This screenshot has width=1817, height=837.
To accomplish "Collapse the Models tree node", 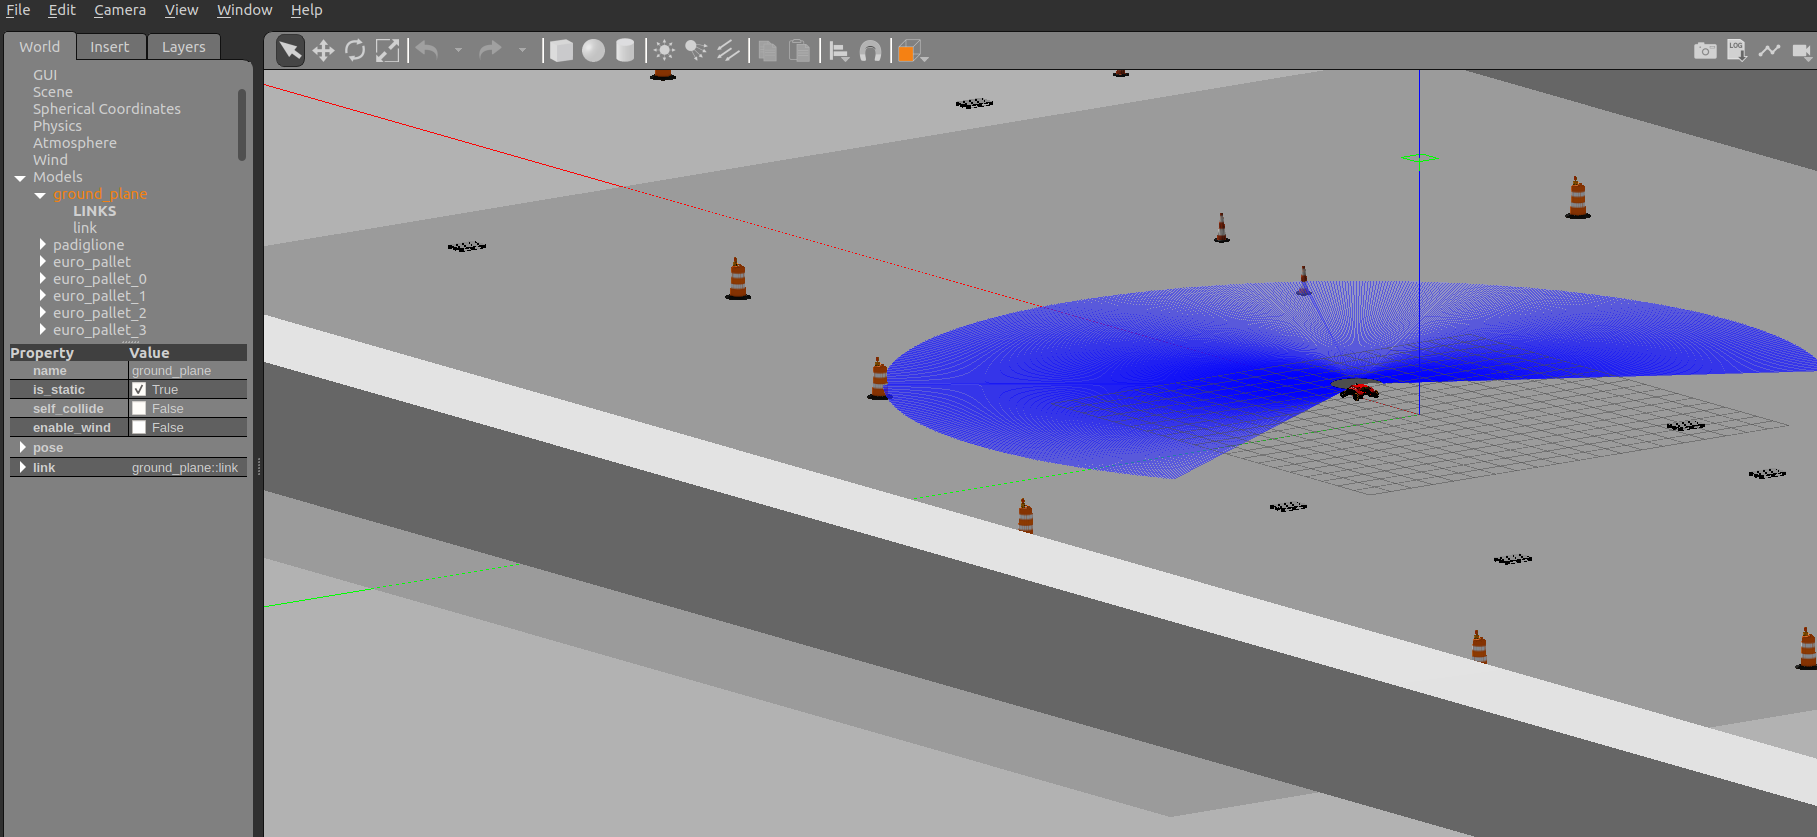I will (20, 178).
